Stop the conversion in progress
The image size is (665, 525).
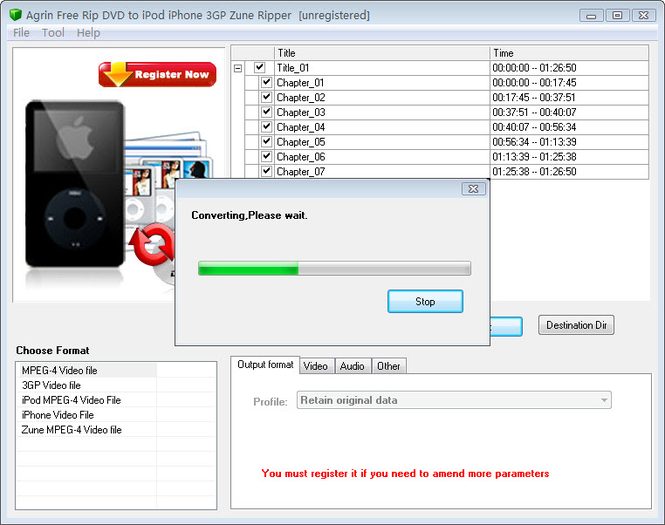coord(425,302)
